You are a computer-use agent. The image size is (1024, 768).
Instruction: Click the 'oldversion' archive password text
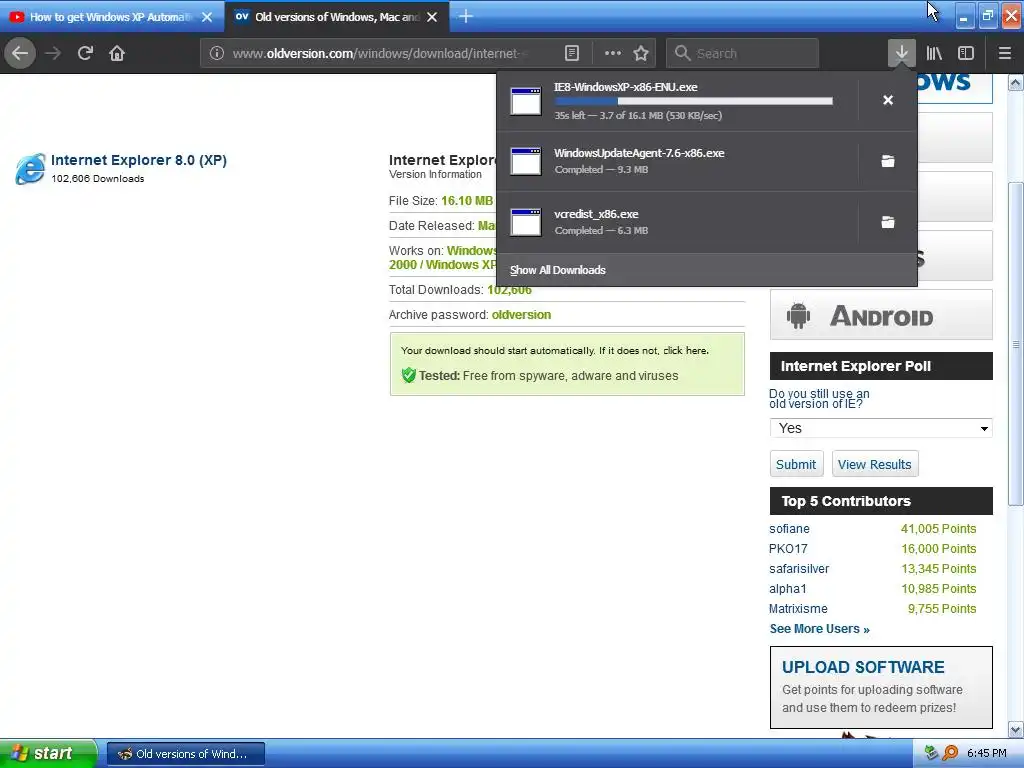(x=521, y=315)
